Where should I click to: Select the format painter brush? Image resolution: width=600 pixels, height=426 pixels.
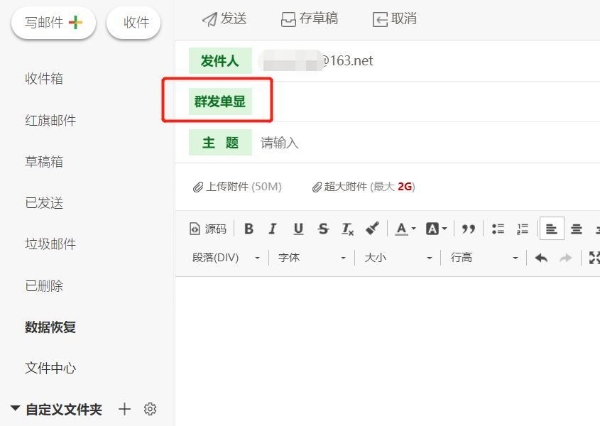372,229
